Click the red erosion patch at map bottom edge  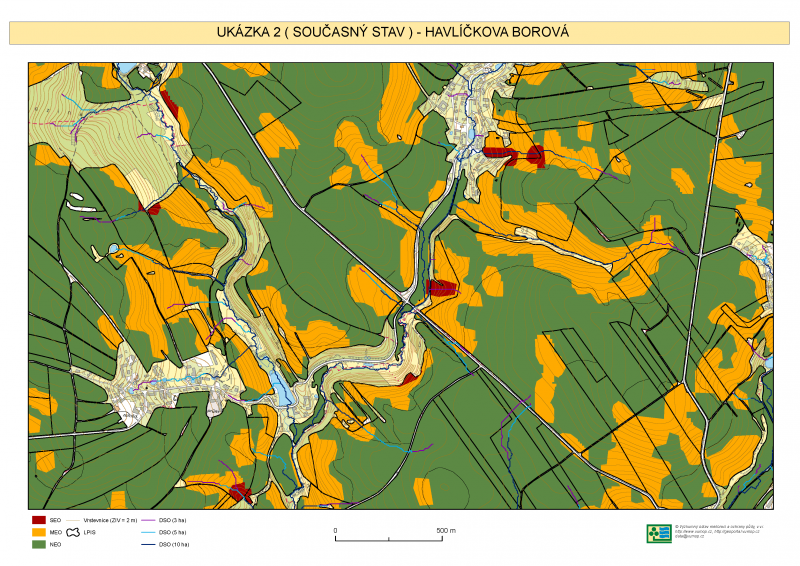(238, 492)
